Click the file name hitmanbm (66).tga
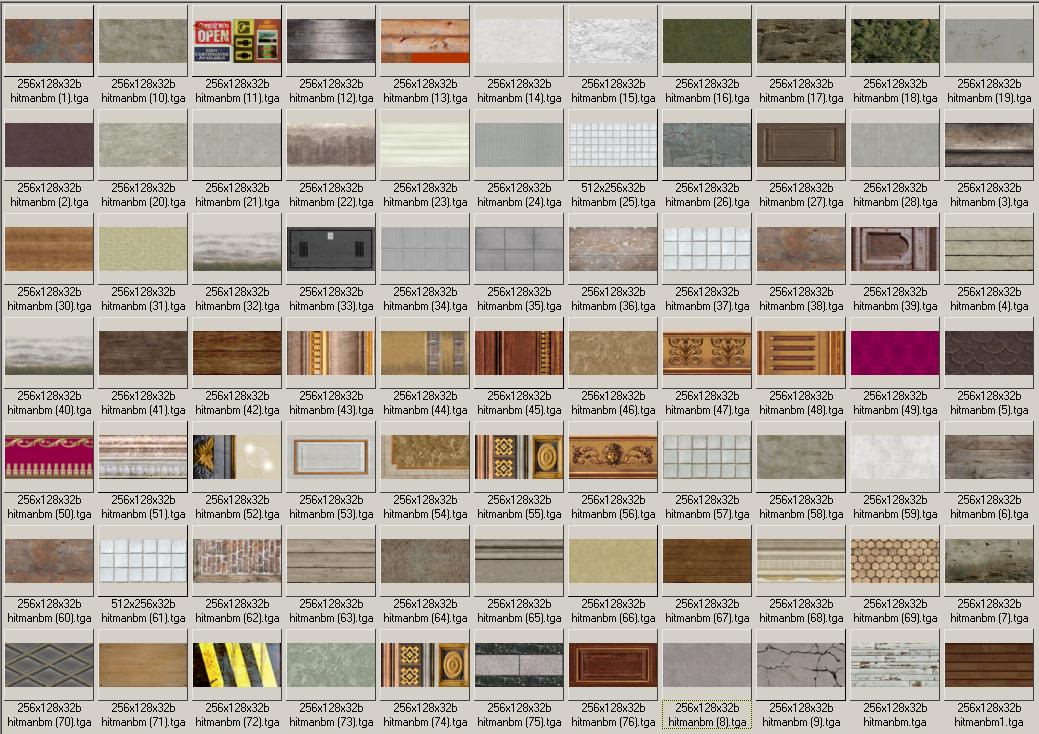 pyautogui.click(x=613, y=618)
